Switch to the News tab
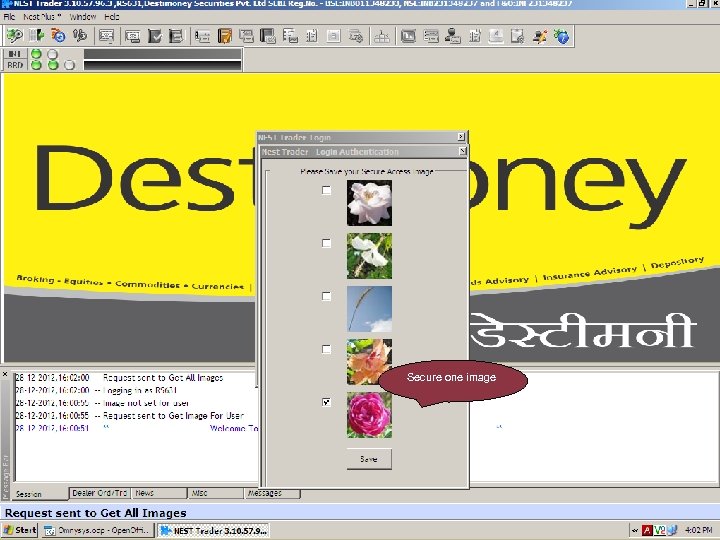 point(159,493)
